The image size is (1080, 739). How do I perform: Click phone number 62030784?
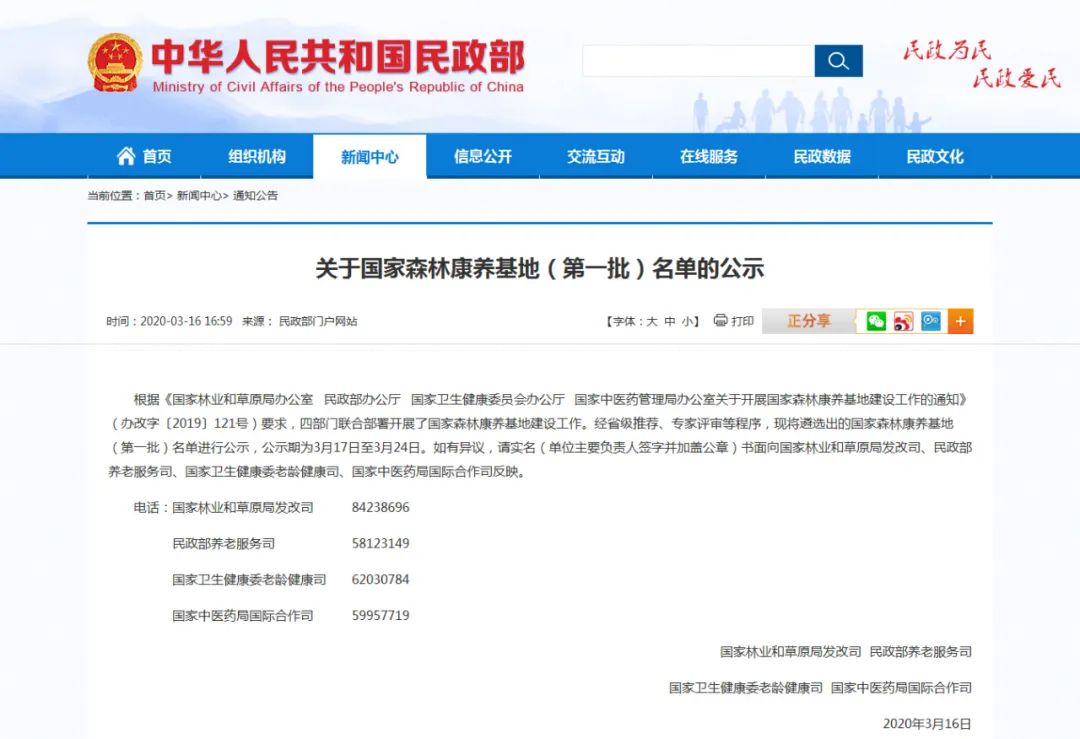[x=380, y=579]
